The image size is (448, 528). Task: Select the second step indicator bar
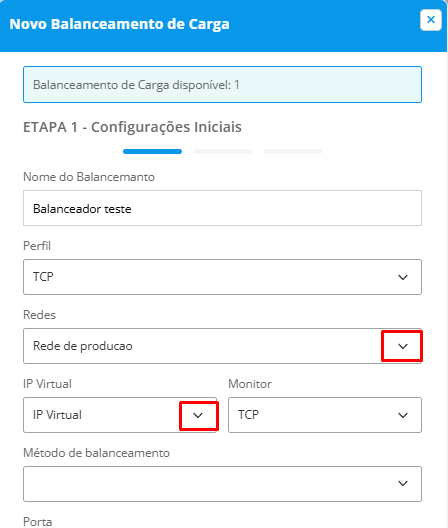[222, 152]
